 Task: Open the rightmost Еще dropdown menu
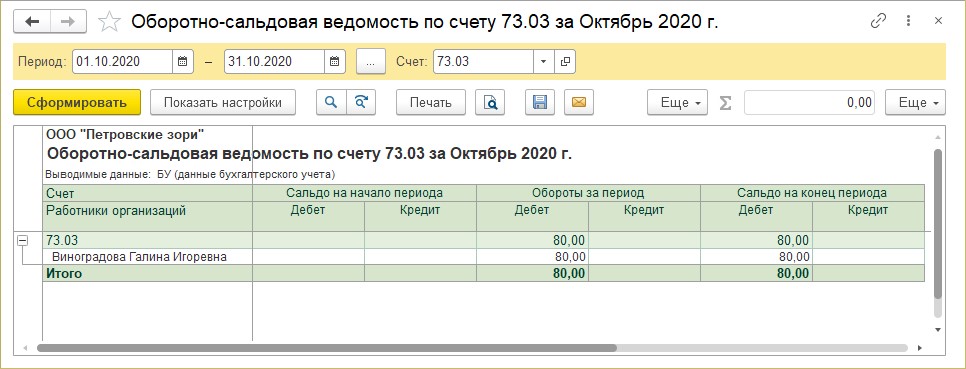click(x=915, y=102)
